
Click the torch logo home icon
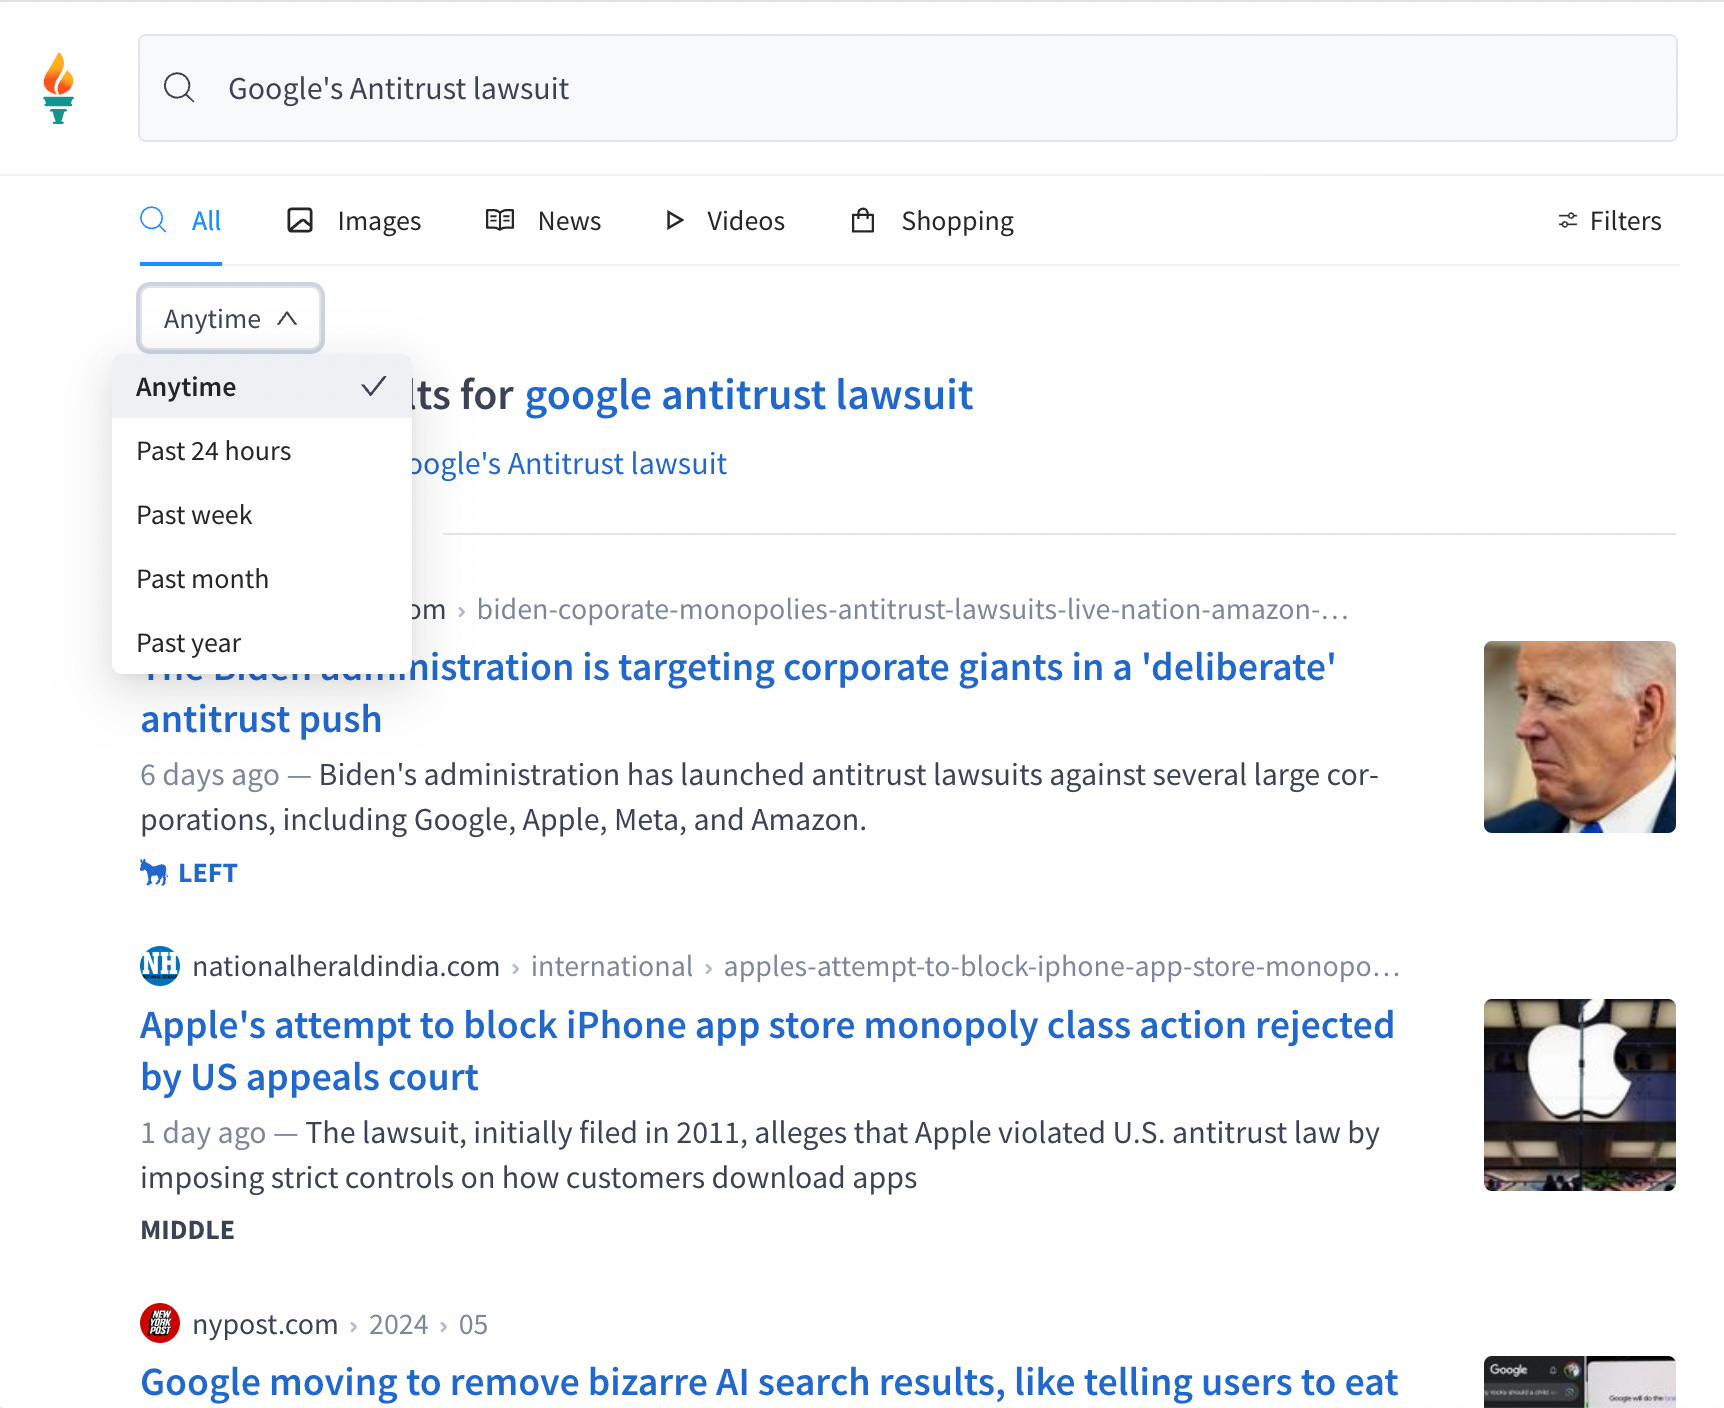59,88
